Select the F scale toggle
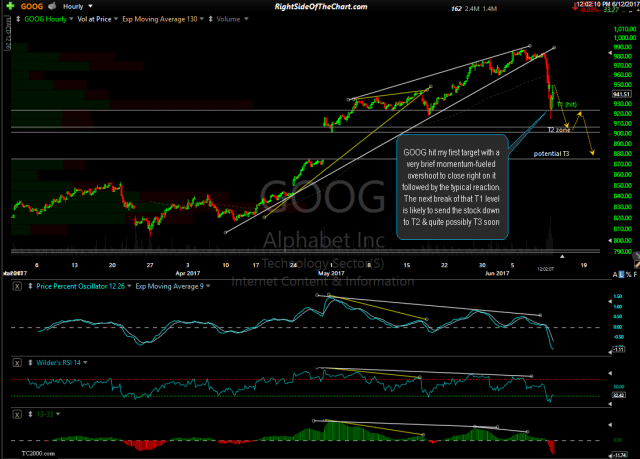This screenshot has height=459, width=640. [x=636, y=275]
